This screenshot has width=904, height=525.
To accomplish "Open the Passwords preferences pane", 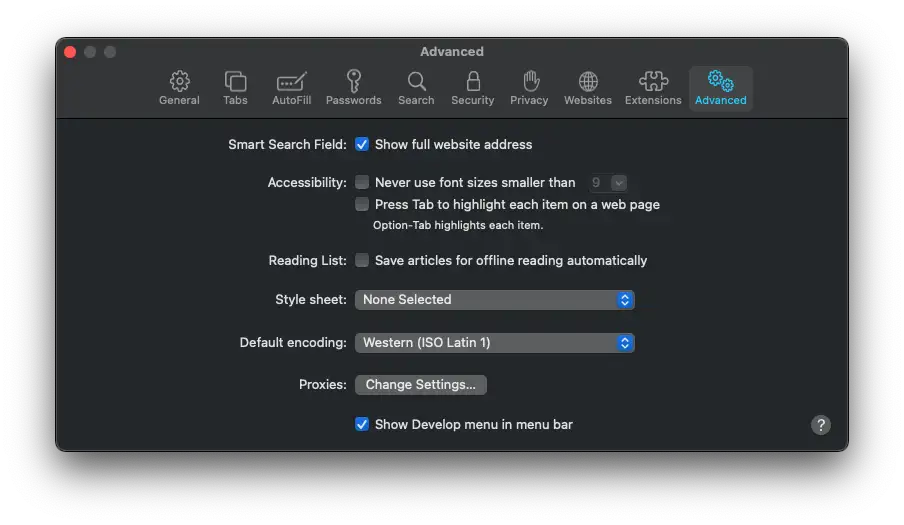I will [x=353, y=88].
